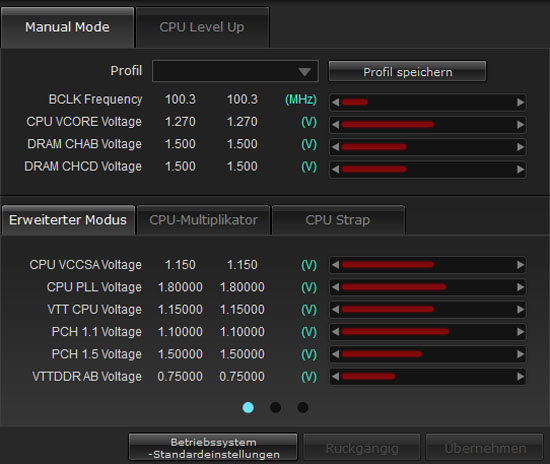This screenshot has width=550, height=464.
Task: Adjust the PCH 1.5 Voltage slider
Action: pyautogui.click(x=428, y=354)
